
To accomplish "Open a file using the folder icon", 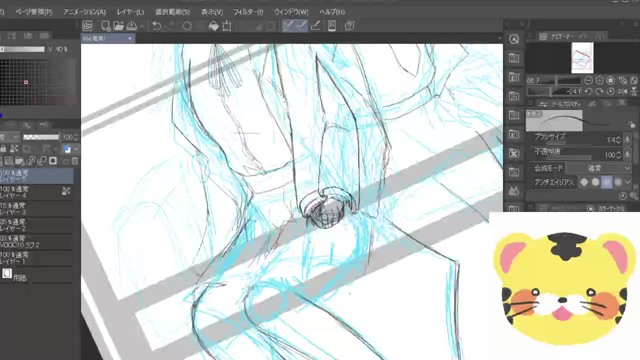I will [x=119, y=26].
